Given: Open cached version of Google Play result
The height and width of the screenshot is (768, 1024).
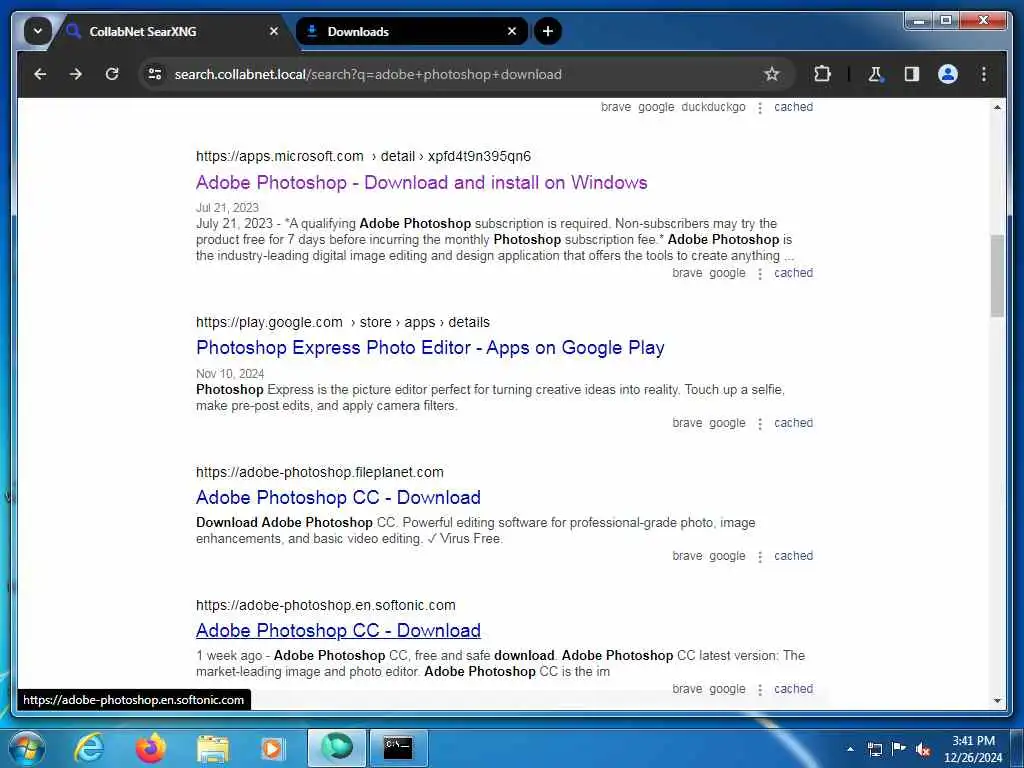Looking at the screenshot, I should coord(793,423).
